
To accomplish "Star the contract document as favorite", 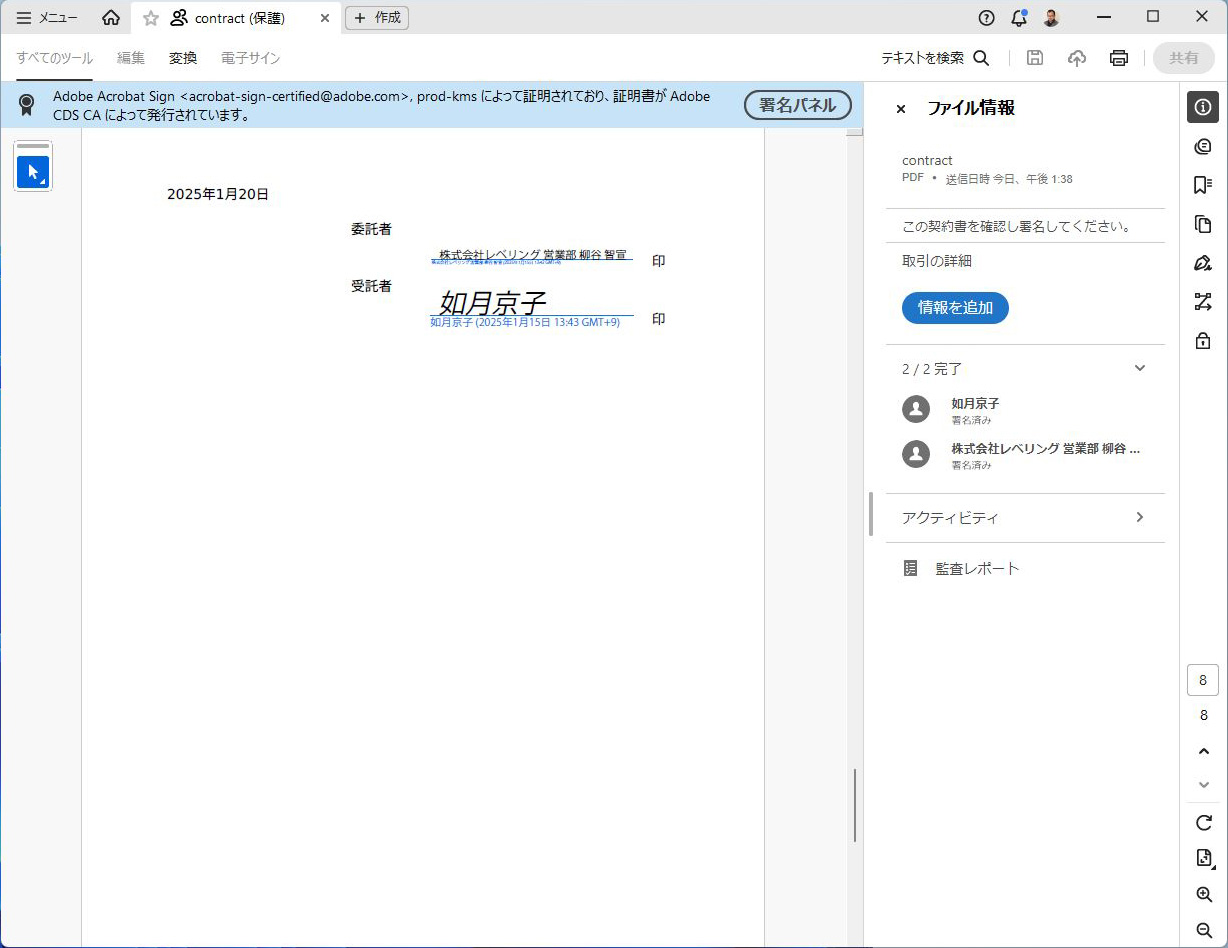I will pyautogui.click(x=151, y=18).
